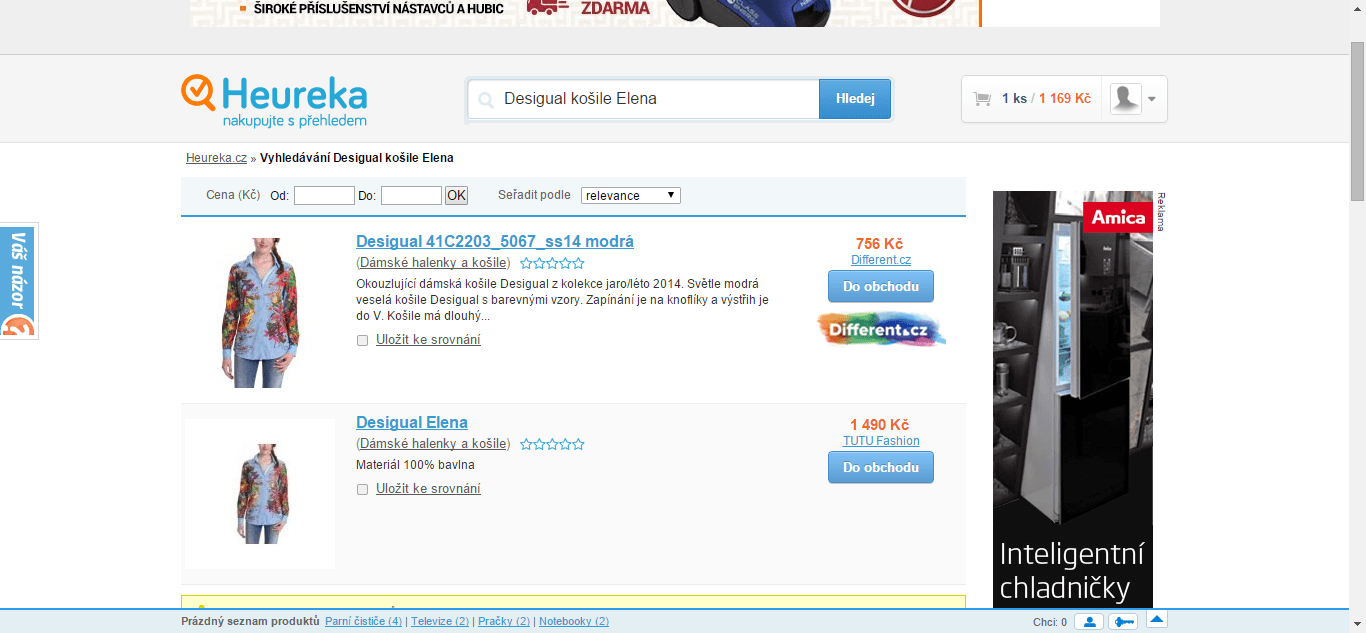Open the Desigual Elena product title
The image size is (1366, 633).
(x=412, y=423)
